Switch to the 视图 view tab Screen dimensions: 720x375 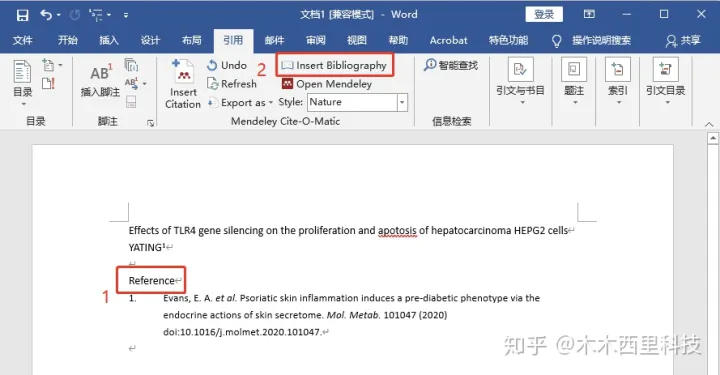pos(357,40)
